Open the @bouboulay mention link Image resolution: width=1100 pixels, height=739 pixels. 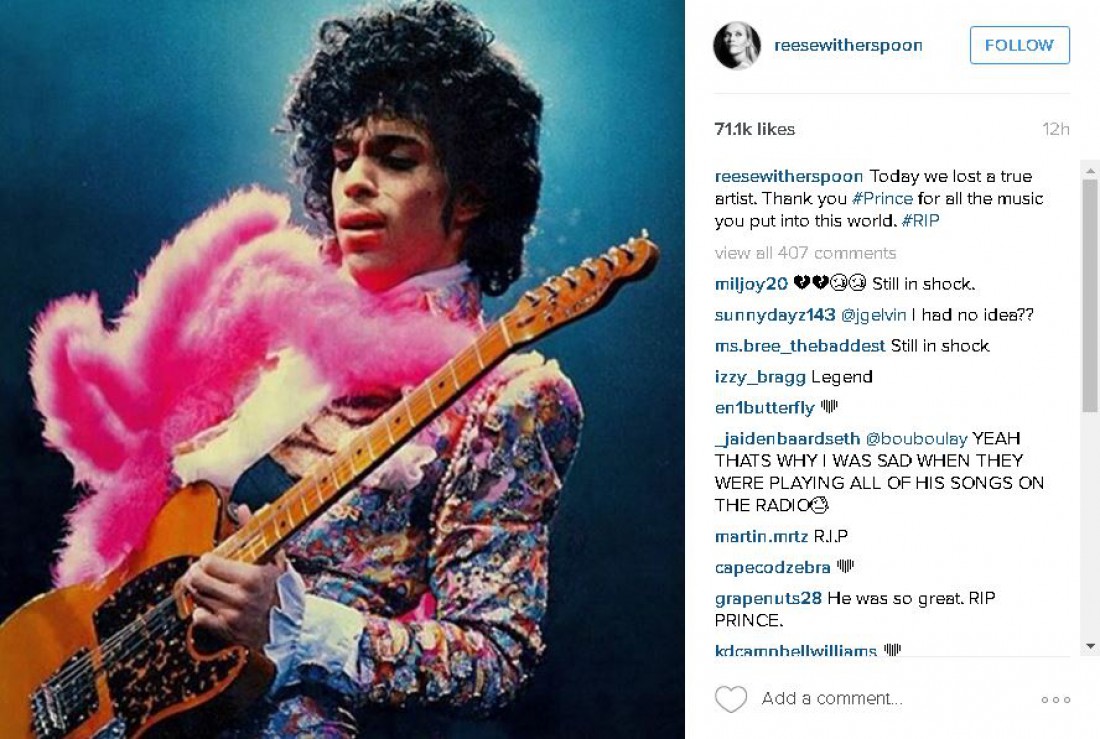click(x=916, y=439)
